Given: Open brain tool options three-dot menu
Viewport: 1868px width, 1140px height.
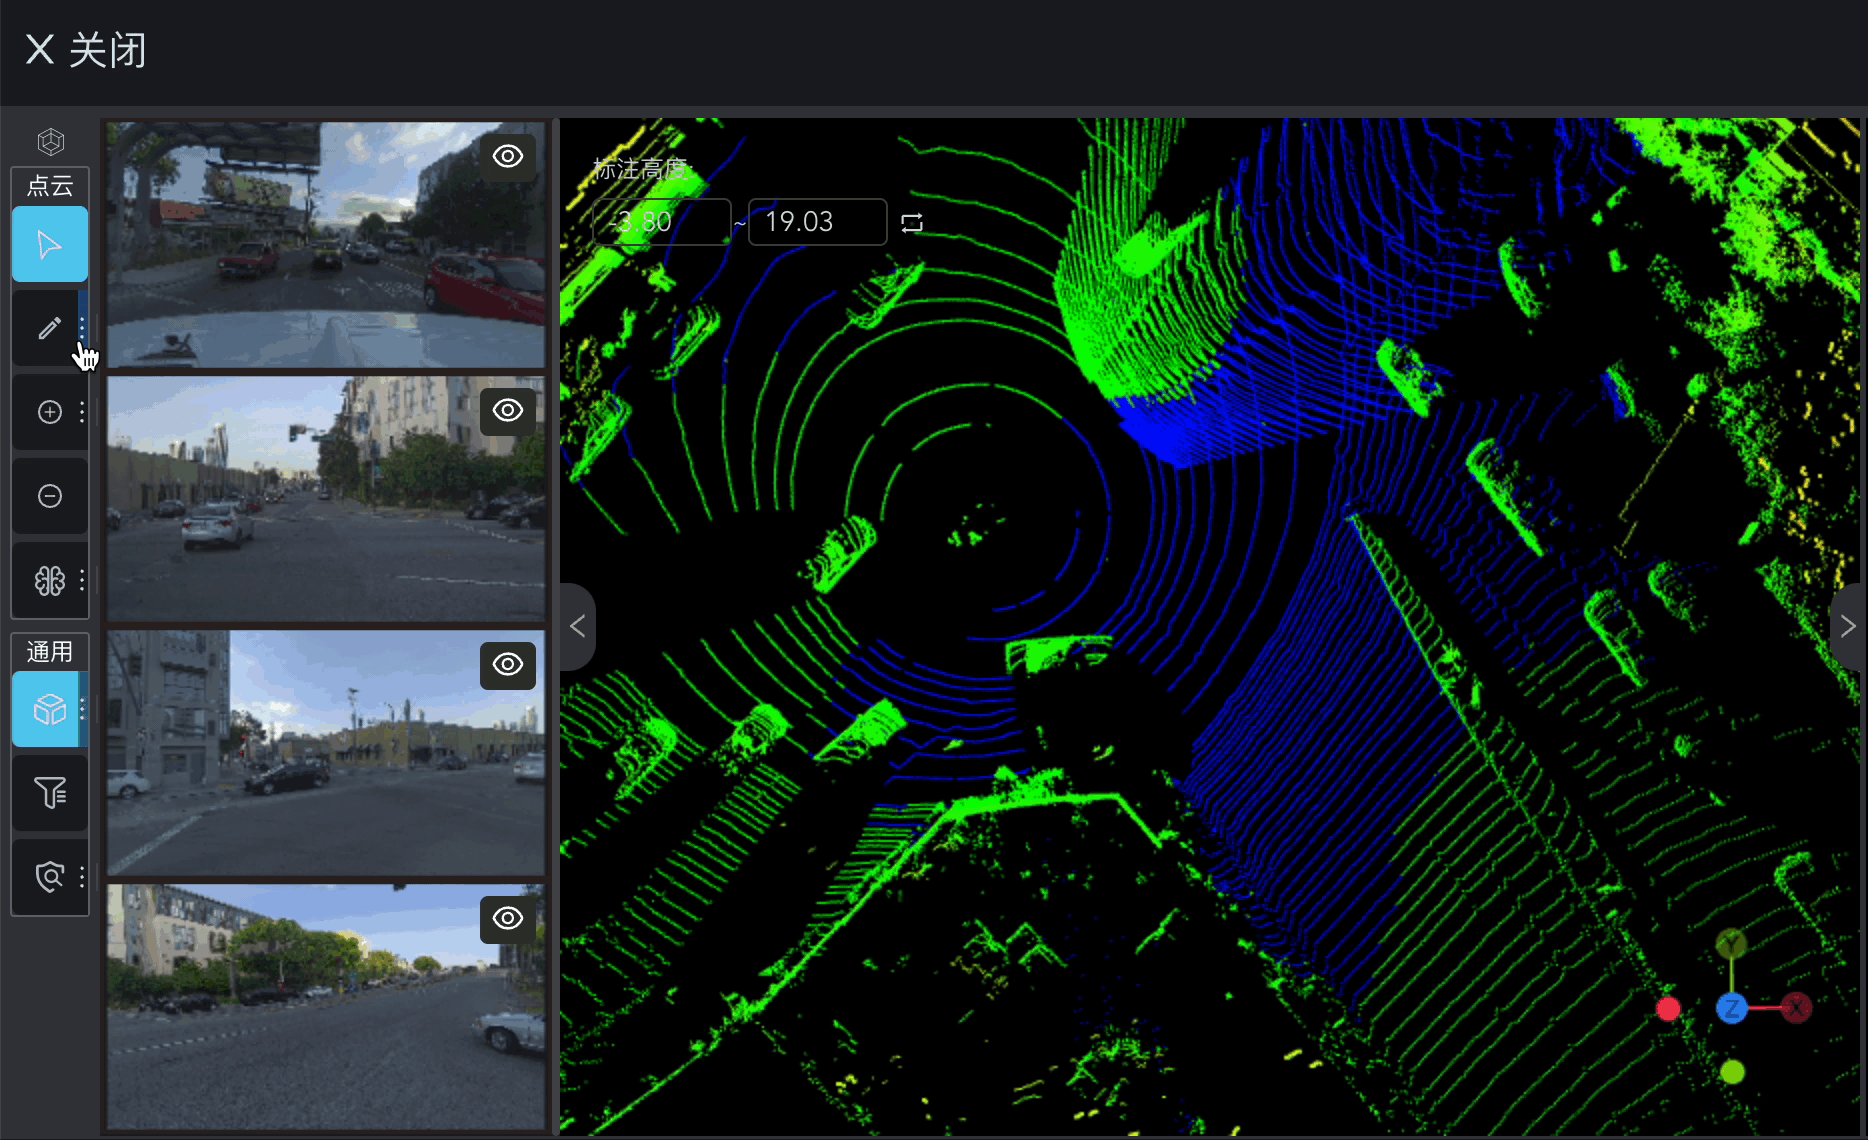Looking at the screenshot, I should tap(82, 580).
